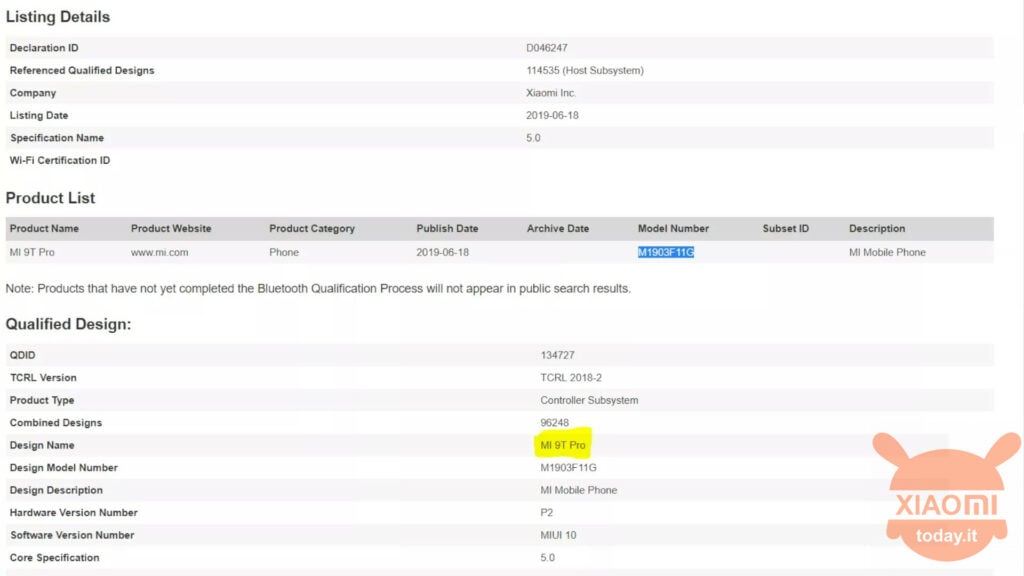The height and width of the screenshot is (576, 1024).
Task: Select the "Design Name" label
Action: point(42,445)
